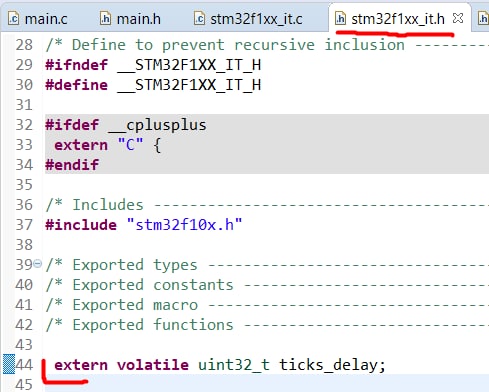
Task: Click the 'ticks_delay' variable name on line 44
Action: click(328, 365)
